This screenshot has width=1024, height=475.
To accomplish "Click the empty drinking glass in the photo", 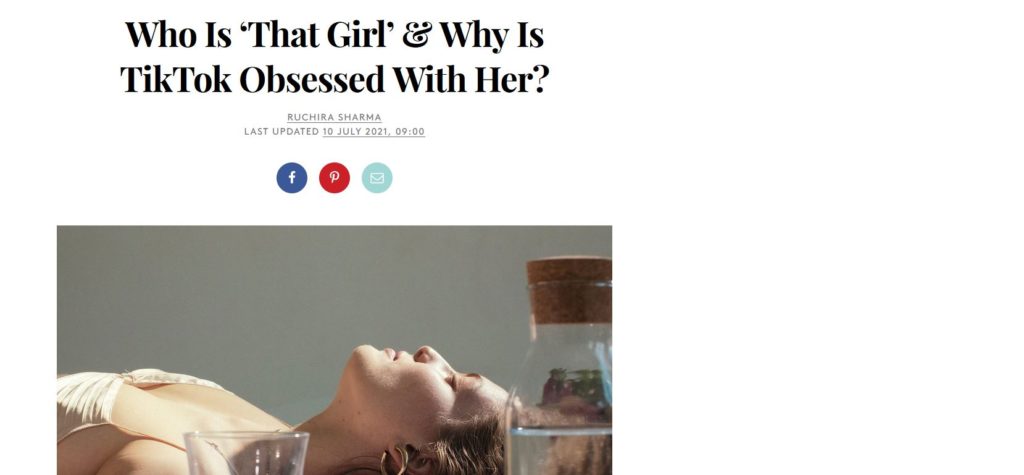I will click(246, 453).
